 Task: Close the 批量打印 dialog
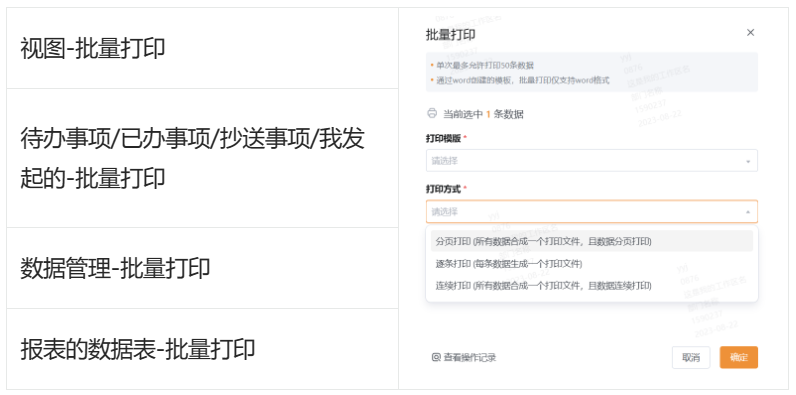pos(750,32)
